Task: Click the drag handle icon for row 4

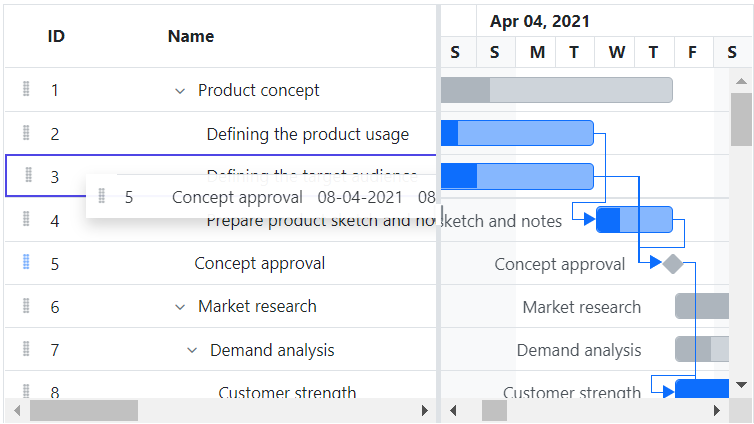Action: [26, 220]
